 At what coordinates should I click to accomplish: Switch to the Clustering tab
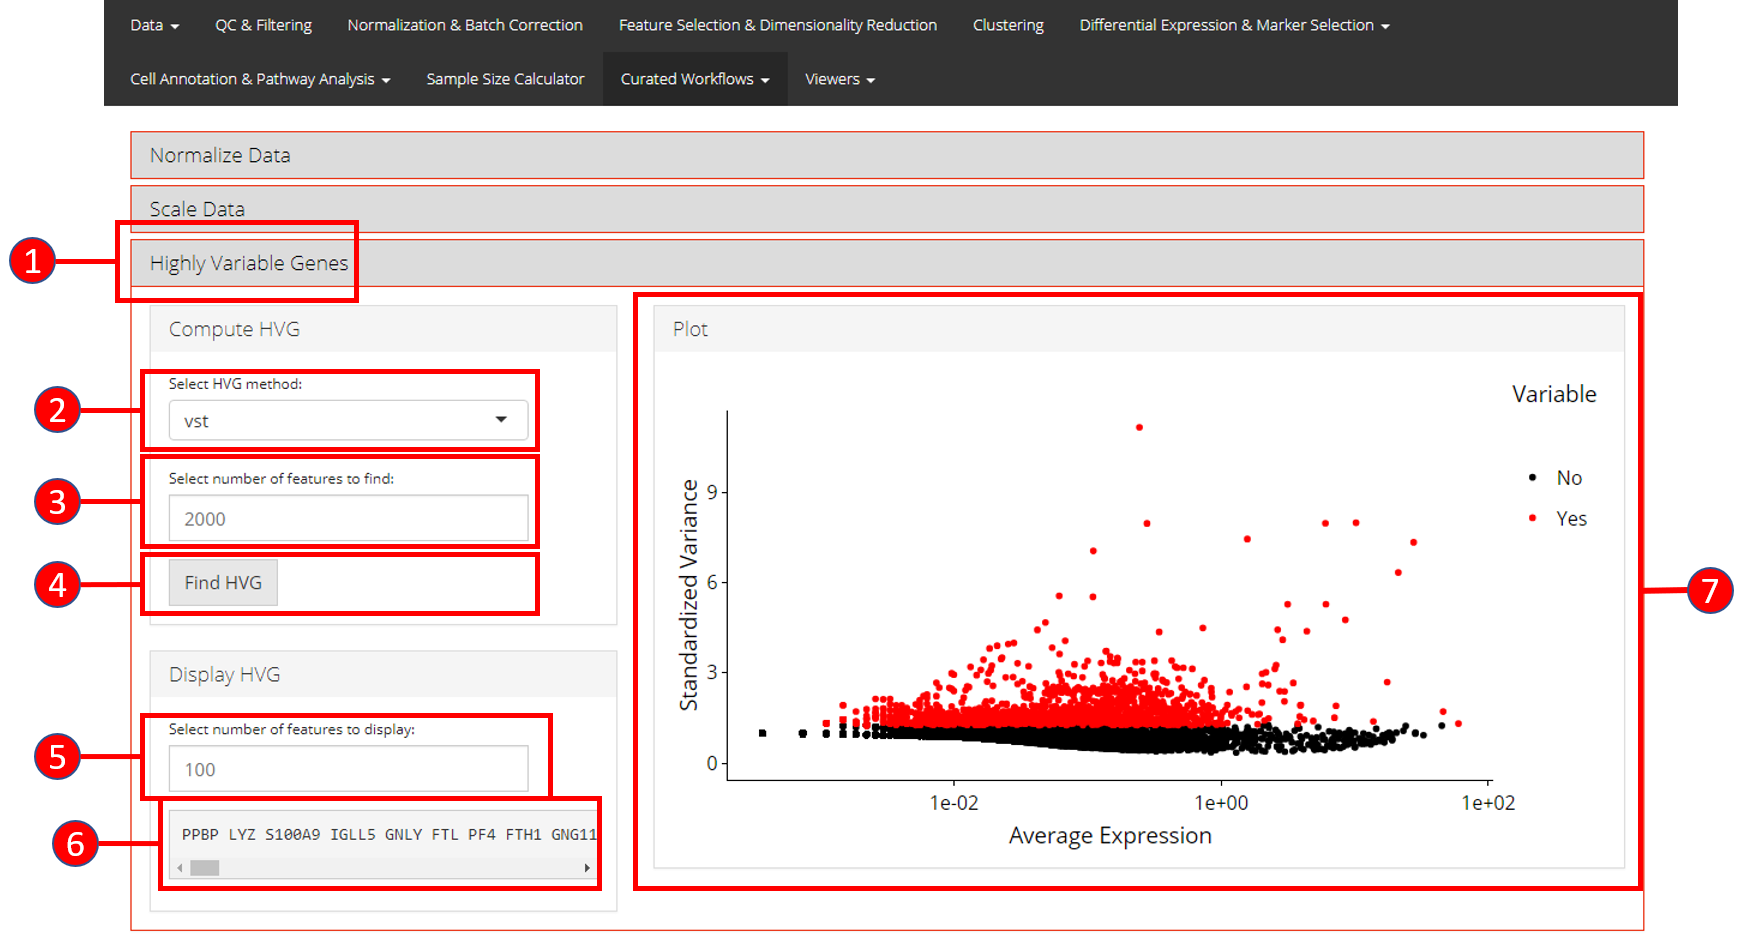click(x=1008, y=25)
